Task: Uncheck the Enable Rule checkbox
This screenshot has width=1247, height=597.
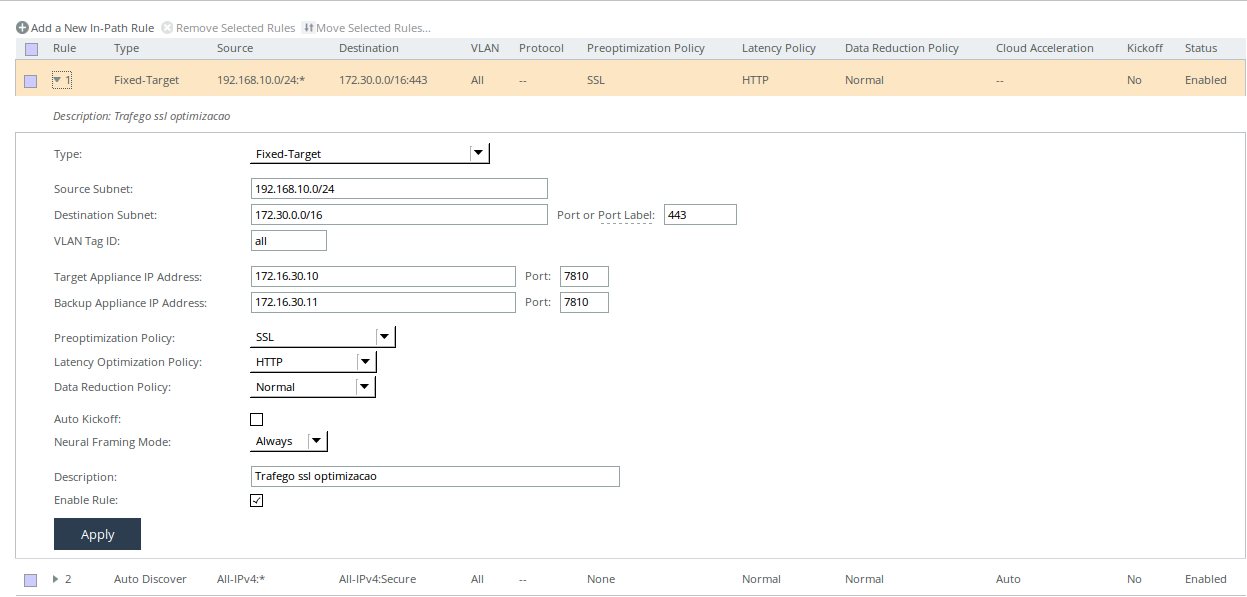Action: pyautogui.click(x=256, y=500)
